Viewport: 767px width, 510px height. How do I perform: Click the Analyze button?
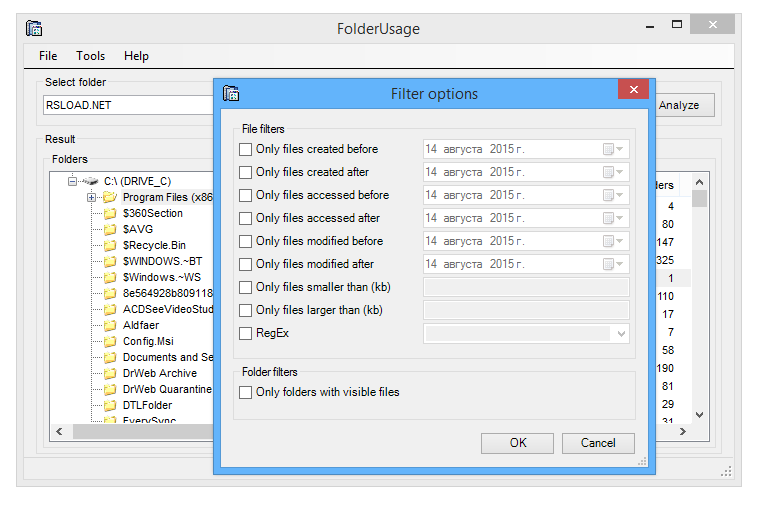[685, 105]
